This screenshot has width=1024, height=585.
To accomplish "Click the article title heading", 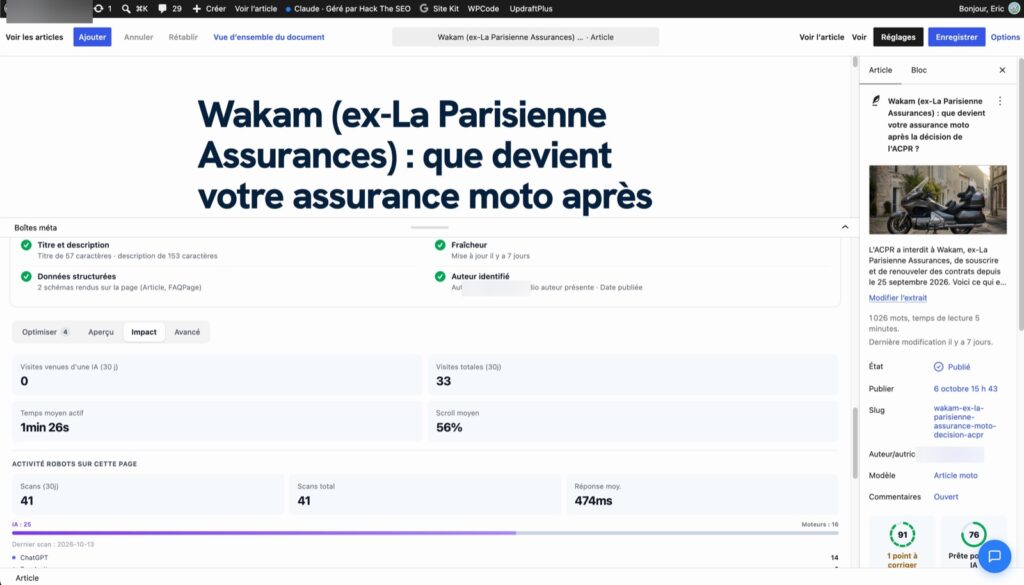I will [424, 155].
